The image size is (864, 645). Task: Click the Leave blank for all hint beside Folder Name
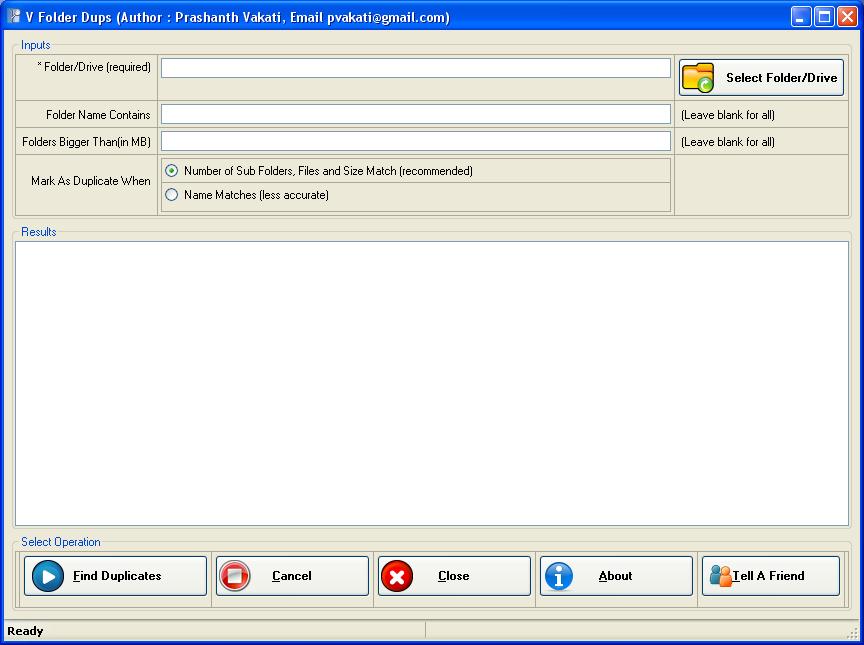click(728, 115)
